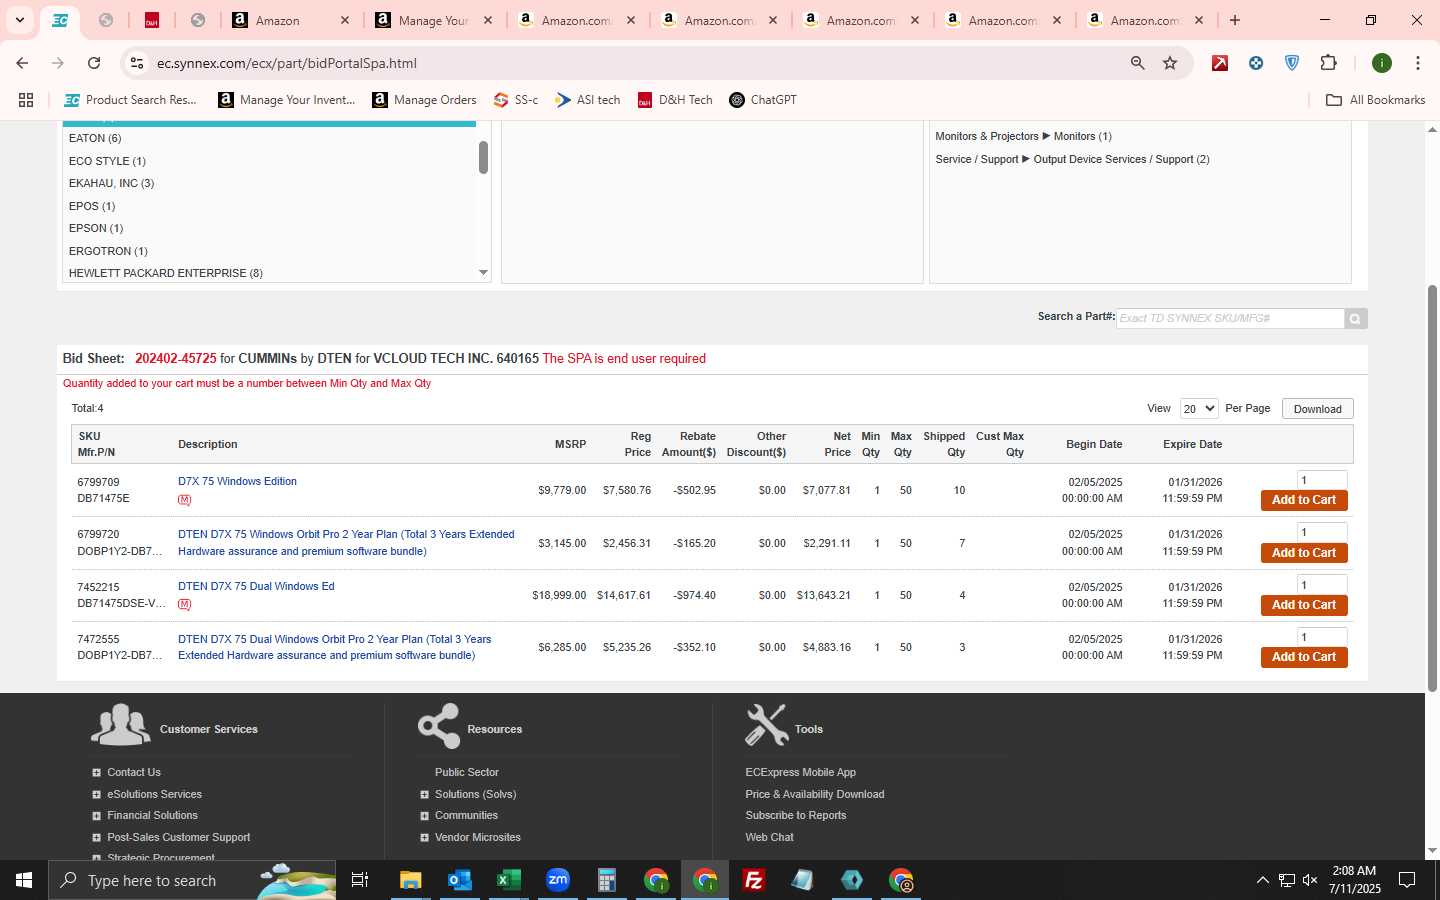Click the (M) icon under DB71475DSE-V
The height and width of the screenshot is (900, 1440).
pyautogui.click(x=184, y=604)
